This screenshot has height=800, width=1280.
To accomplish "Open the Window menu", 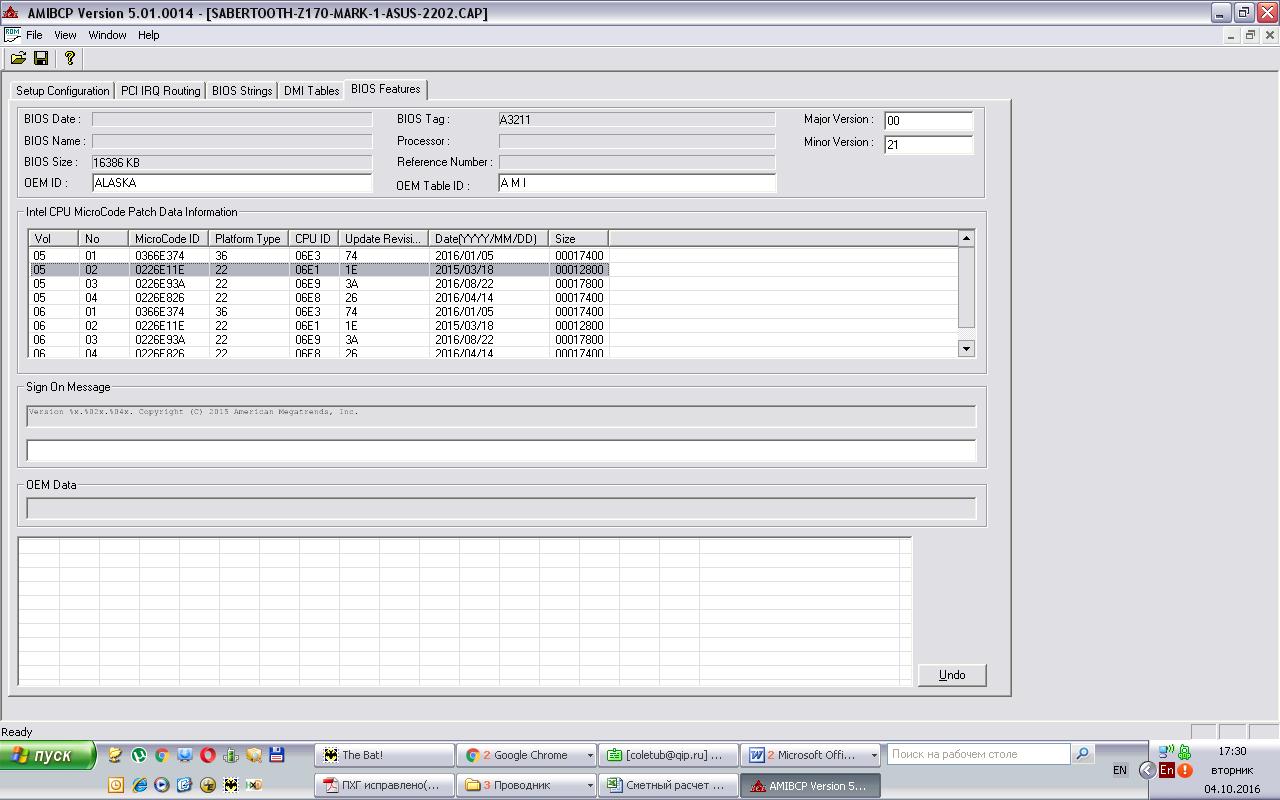I will (x=107, y=35).
